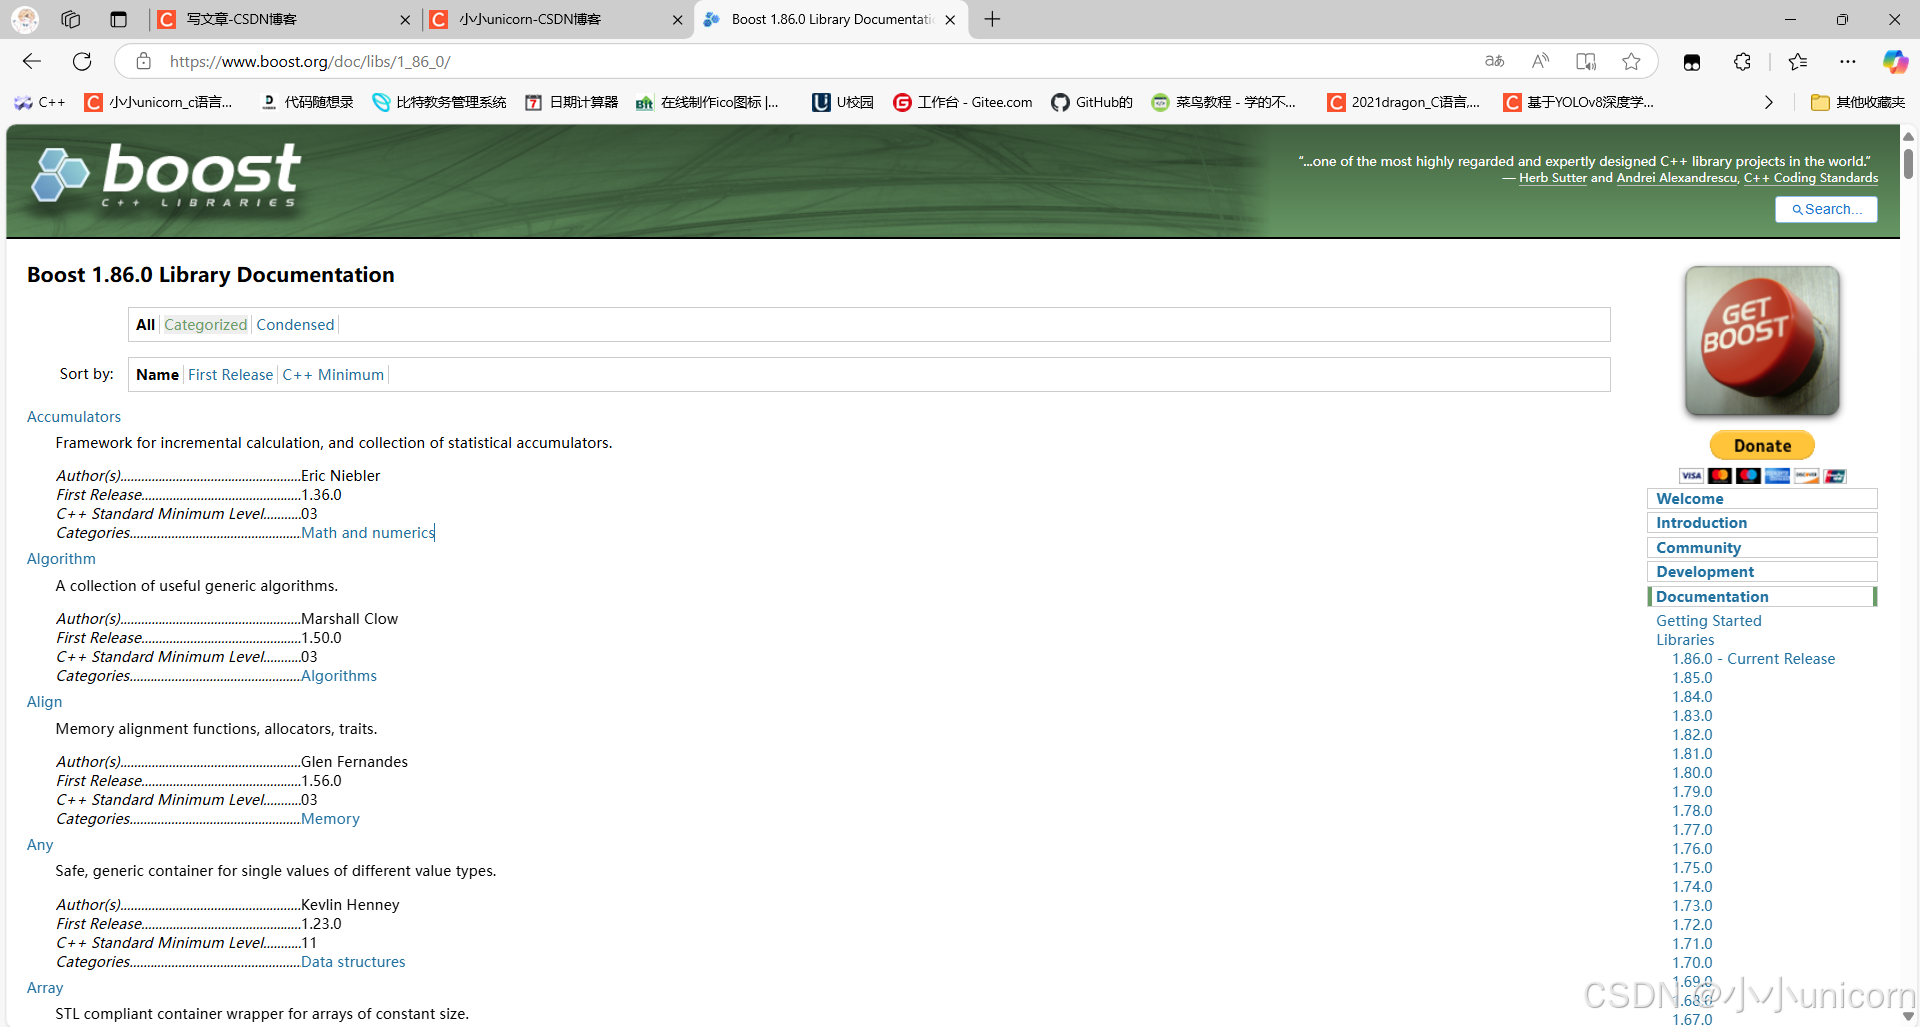Select the All view filter
1920x1027 pixels.
145,324
